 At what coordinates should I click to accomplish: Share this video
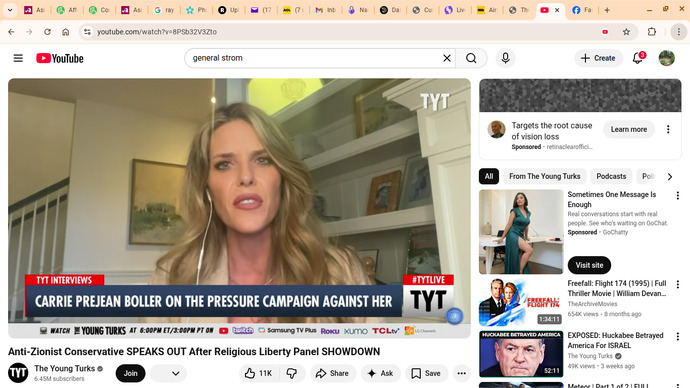pyautogui.click(x=333, y=373)
